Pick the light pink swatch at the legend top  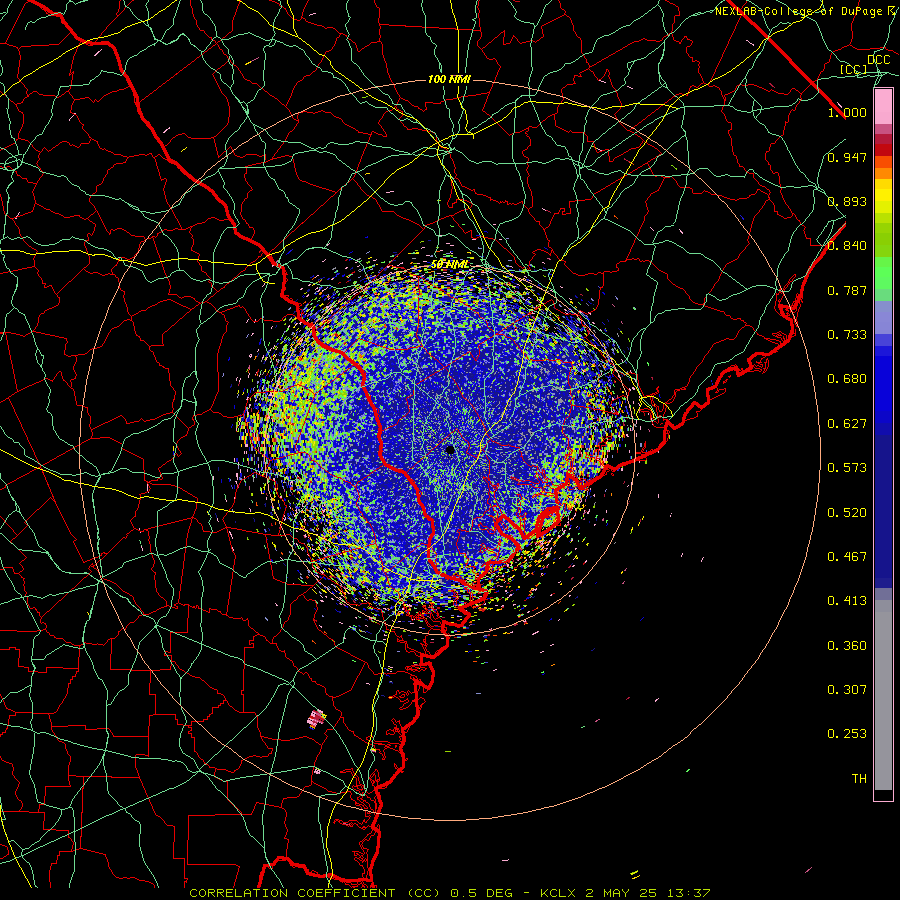point(883,106)
